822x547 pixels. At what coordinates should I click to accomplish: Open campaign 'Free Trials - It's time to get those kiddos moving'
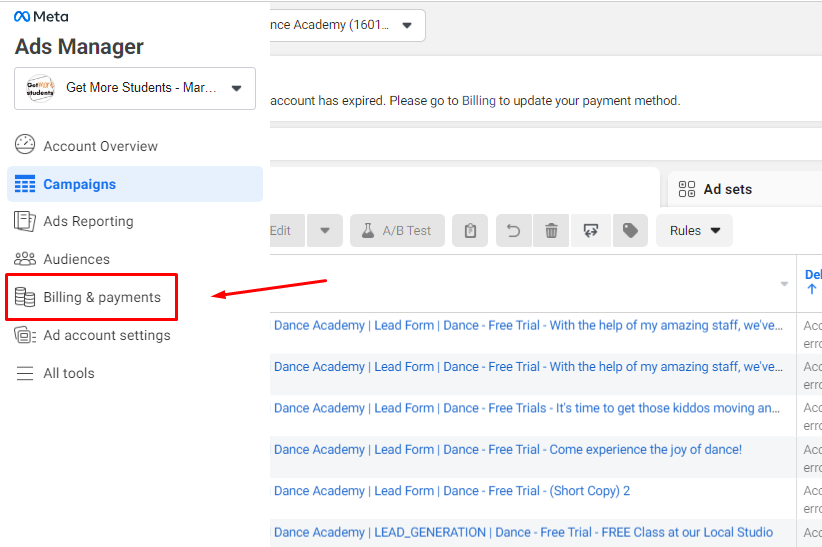[x=527, y=408]
